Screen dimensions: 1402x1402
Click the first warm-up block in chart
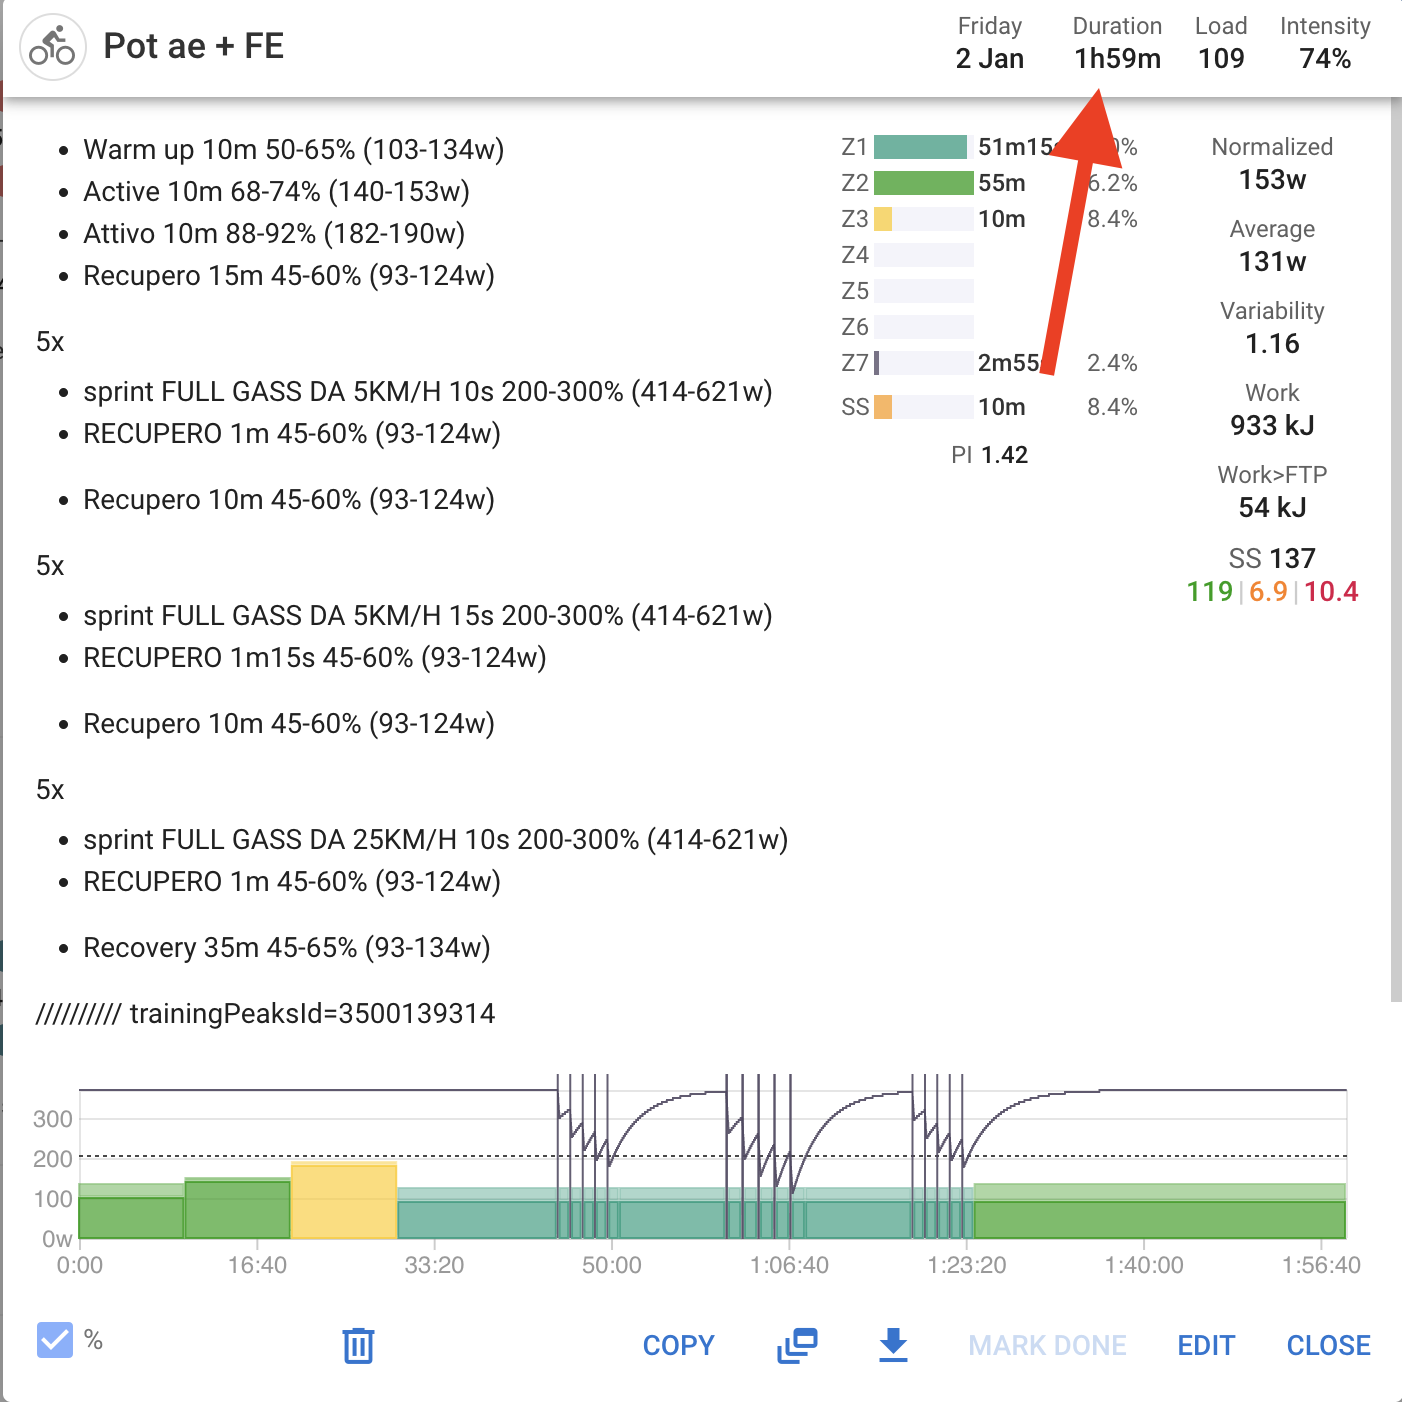pos(131,1217)
